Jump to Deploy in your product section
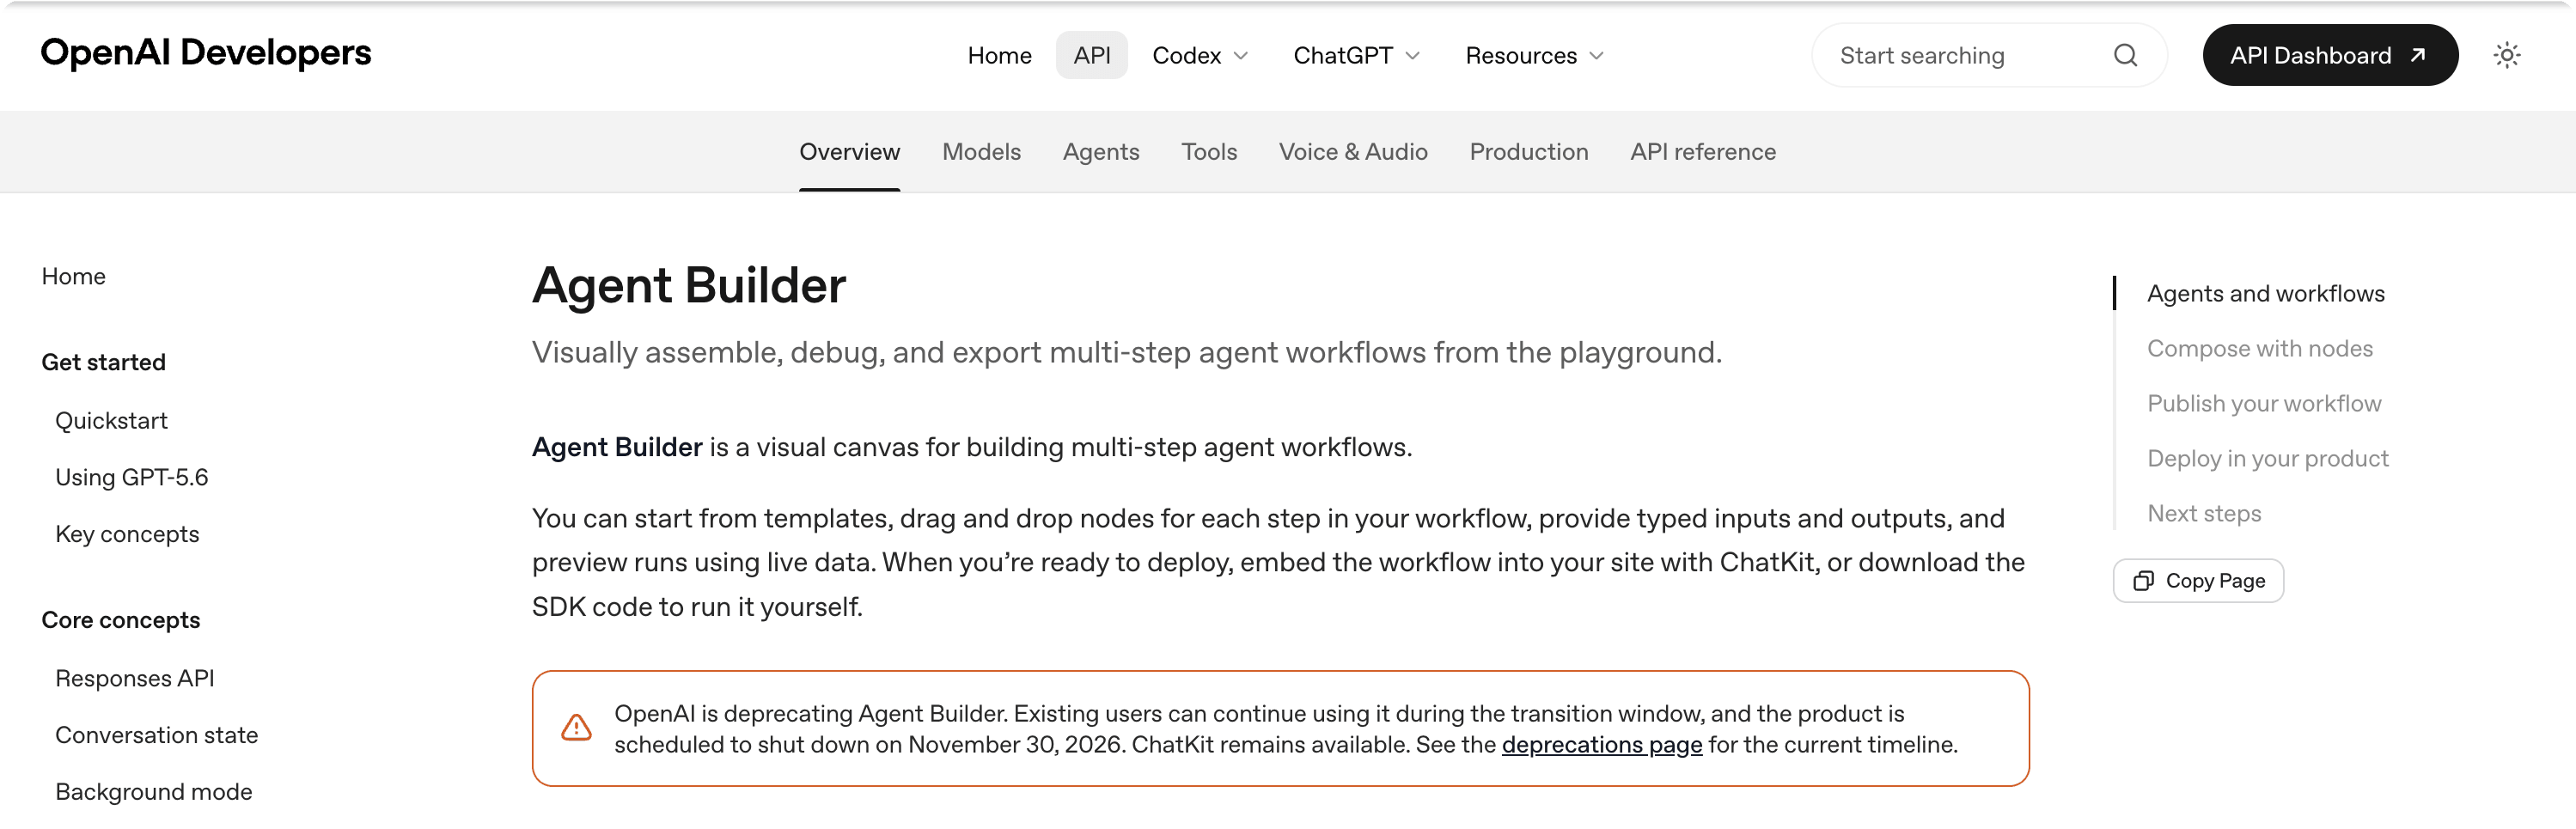Viewport: 2576px width, 829px height. (2267, 459)
